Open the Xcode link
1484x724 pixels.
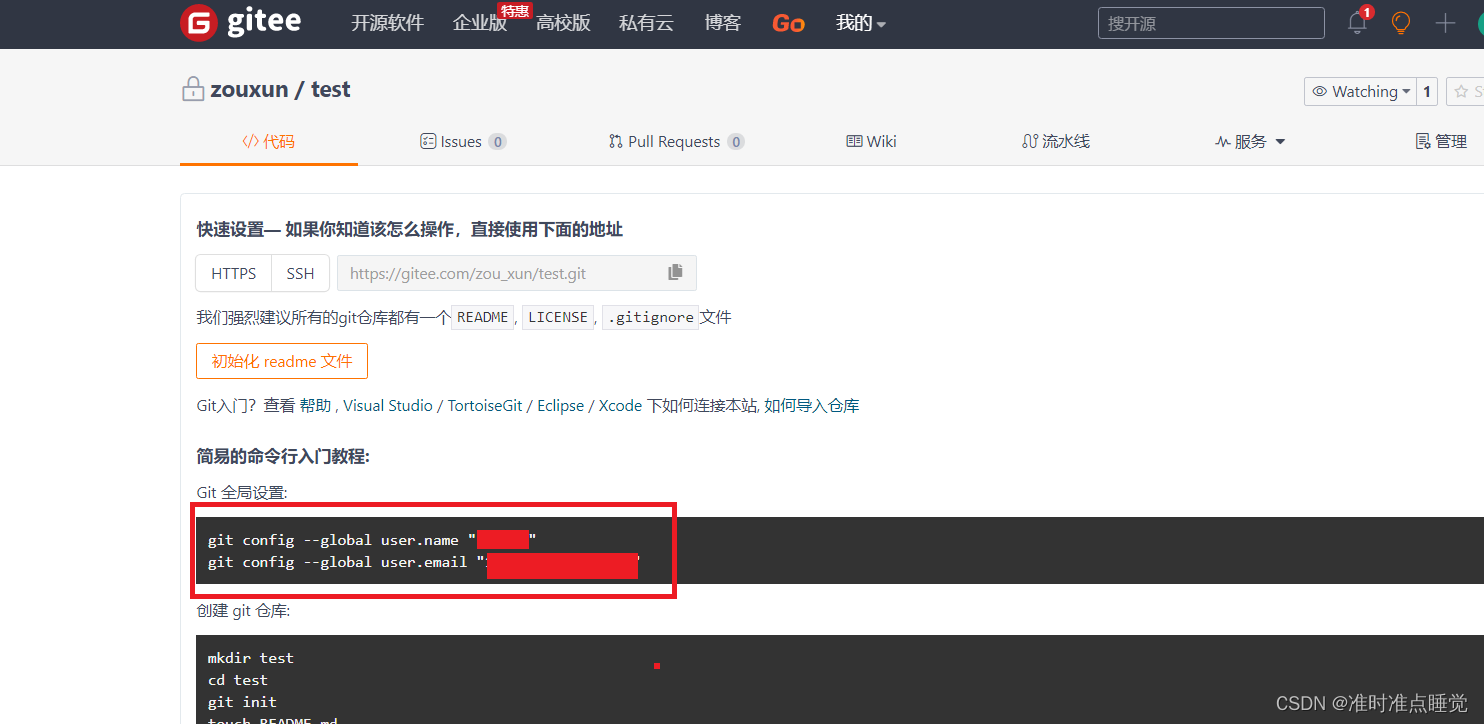(x=620, y=406)
